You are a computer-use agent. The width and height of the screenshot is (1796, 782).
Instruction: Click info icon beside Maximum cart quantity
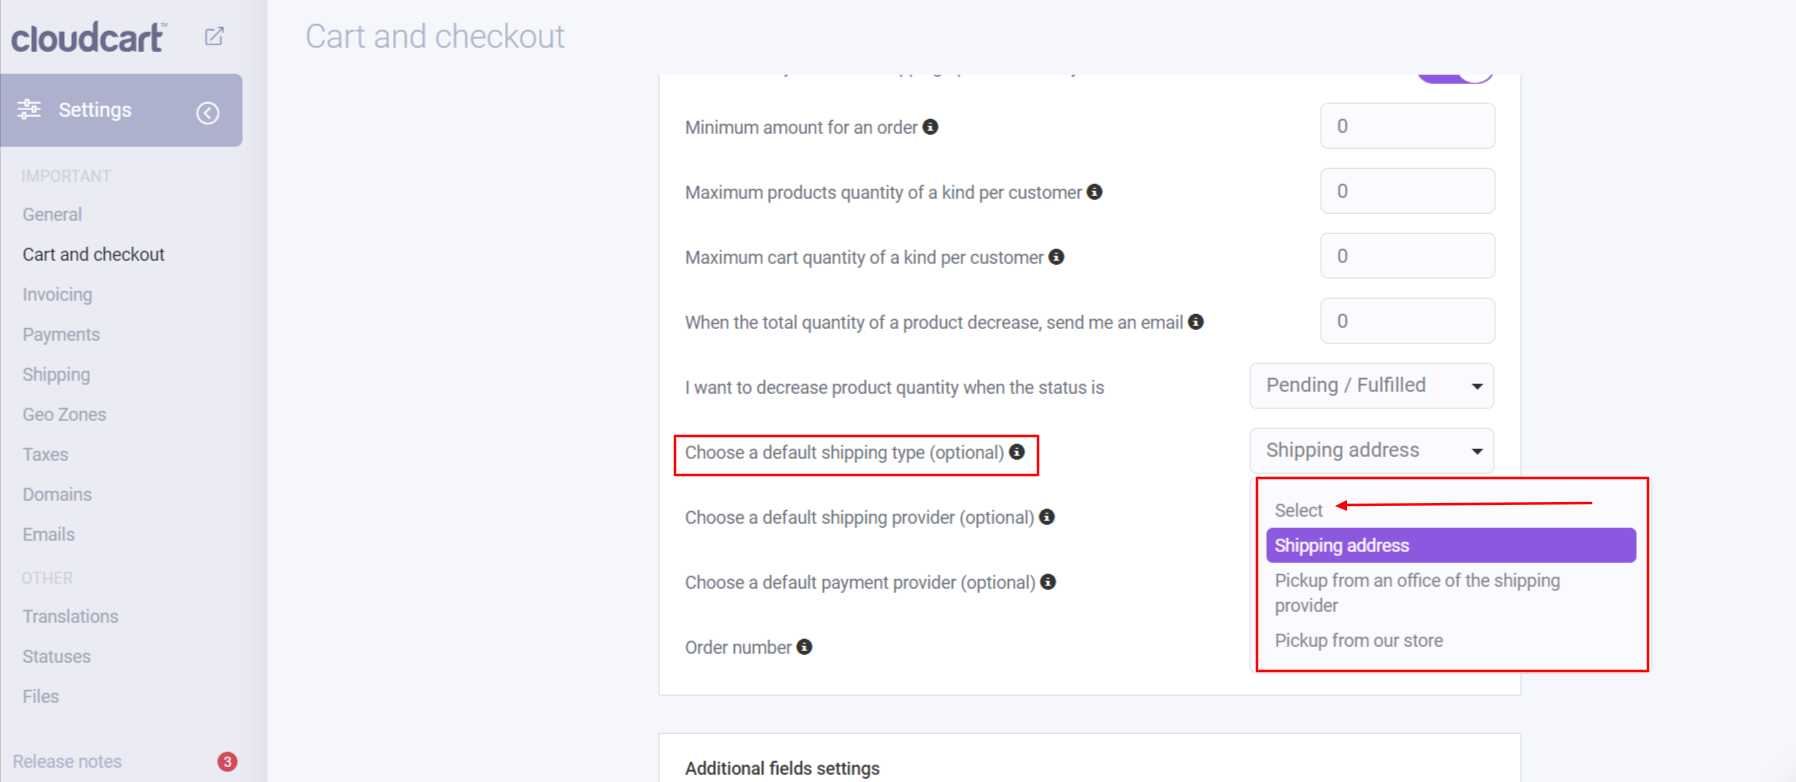[x=1056, y=257]
